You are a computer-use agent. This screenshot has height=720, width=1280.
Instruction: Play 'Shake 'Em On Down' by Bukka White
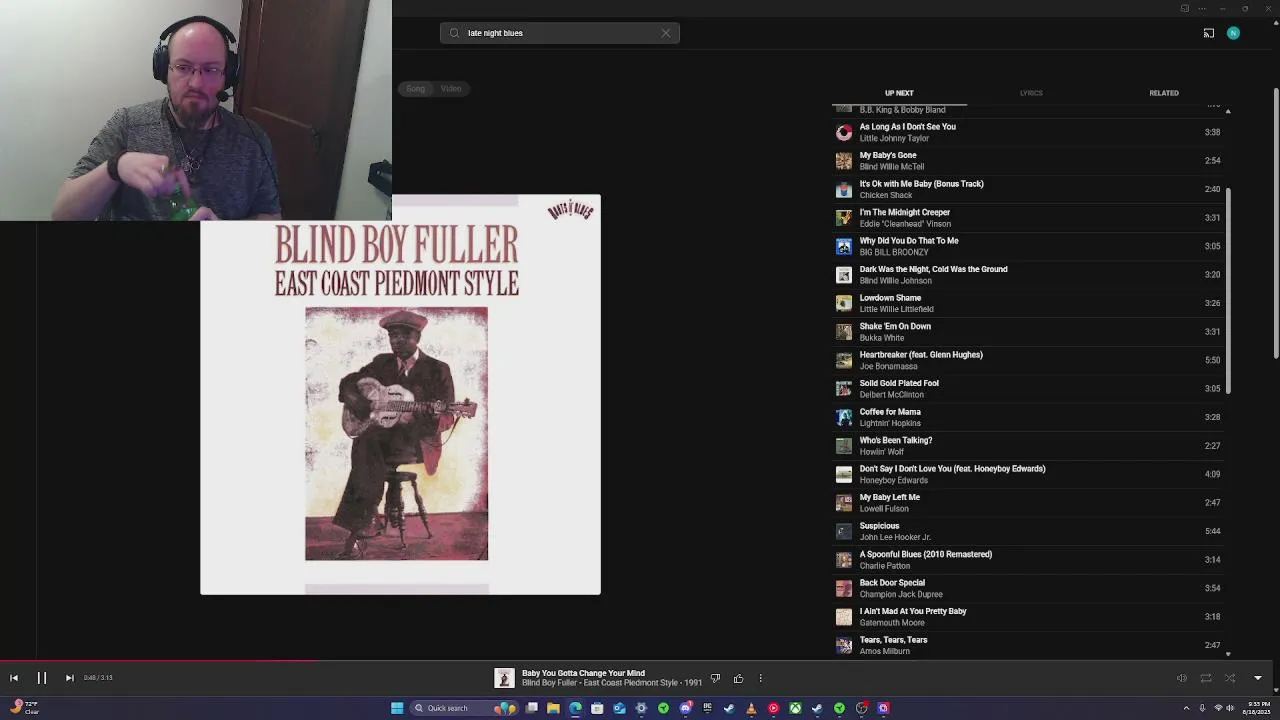click(1028, 332)
